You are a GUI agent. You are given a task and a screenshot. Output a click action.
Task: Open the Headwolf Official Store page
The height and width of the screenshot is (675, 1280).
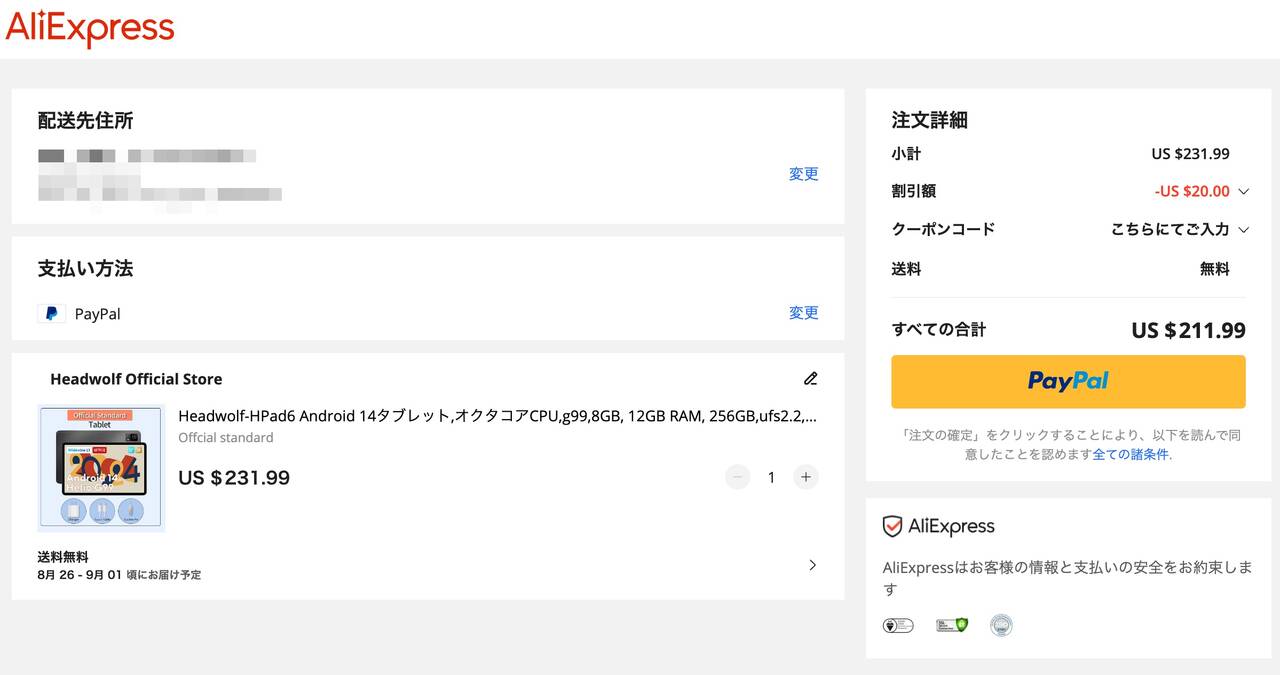[x=136, y=379]
